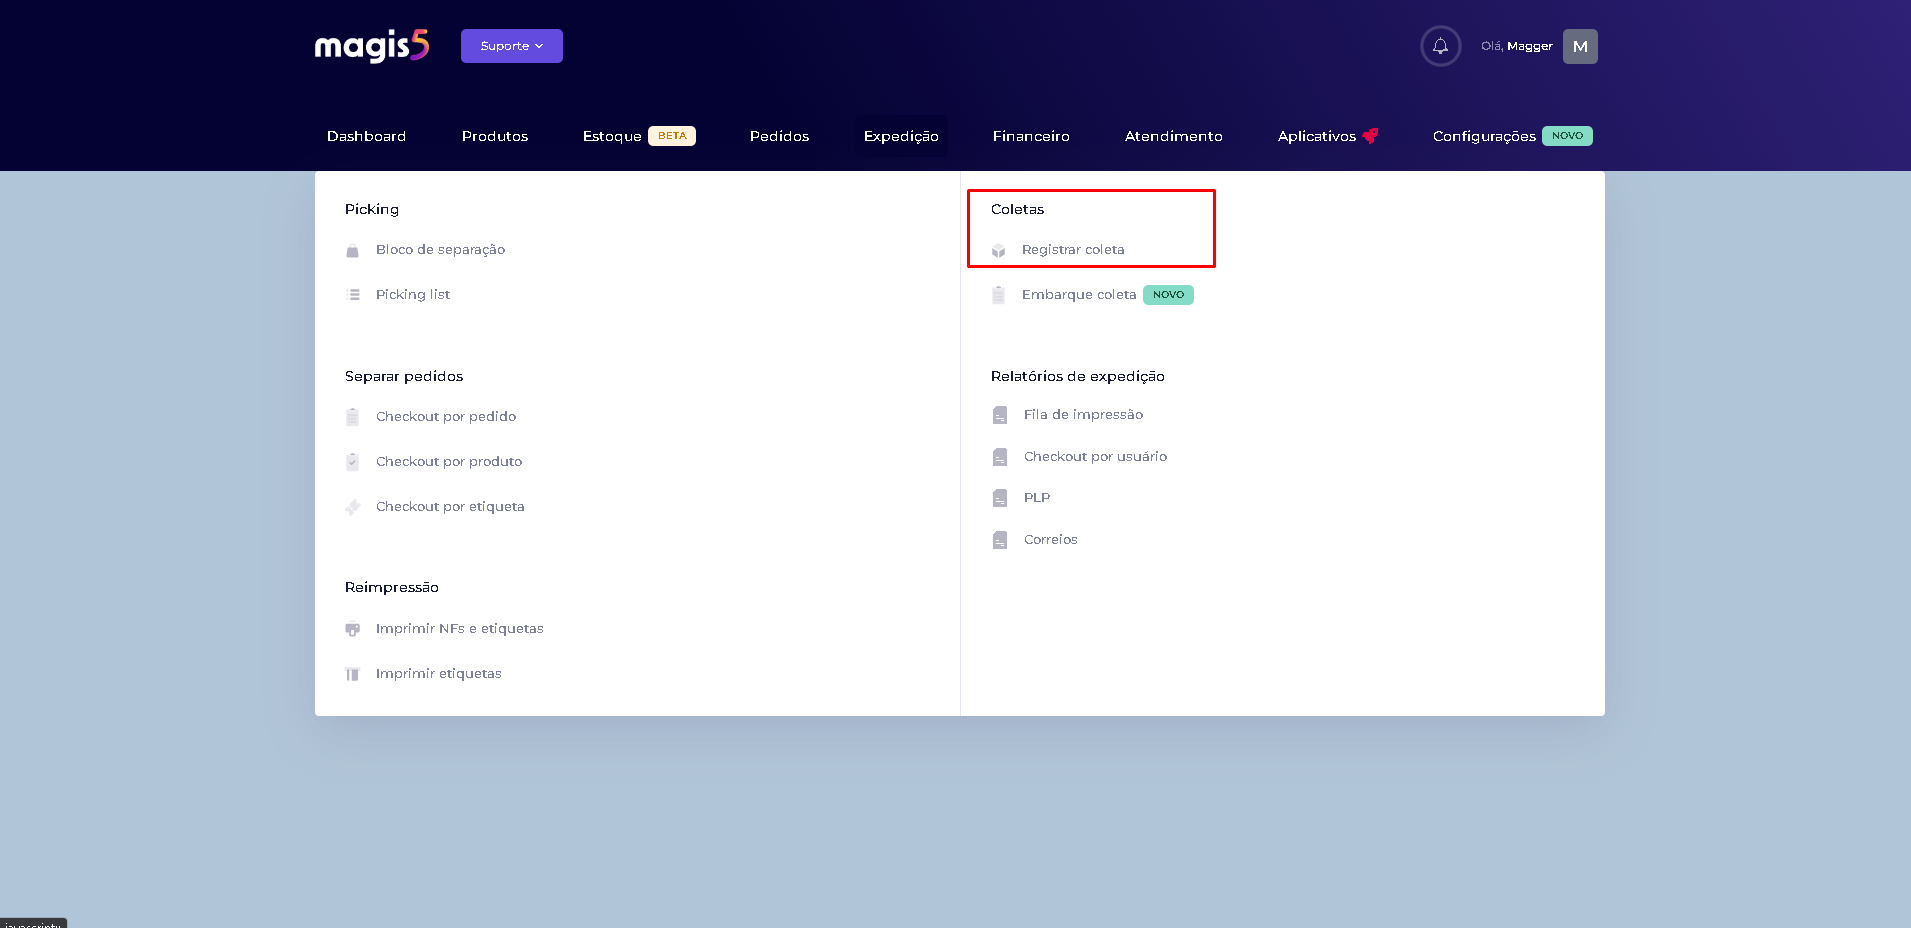Click the Picking list icon
1911x928 pixels.
pos(352,295)
